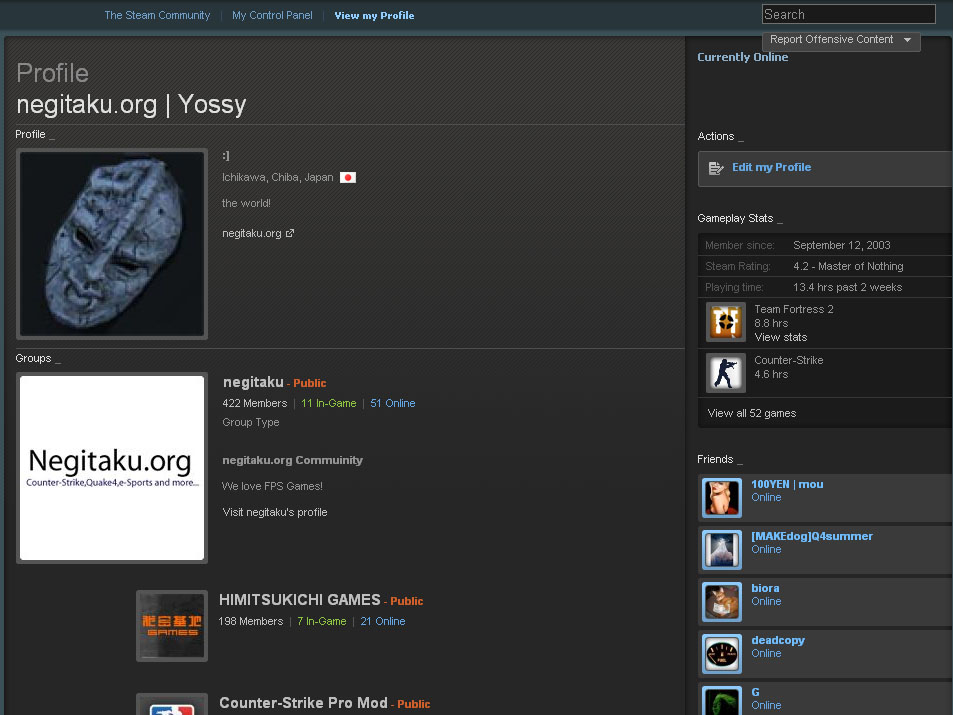Click View all 52 games
This screenshot has height=715, width=953.
click(x=752, y=413)
